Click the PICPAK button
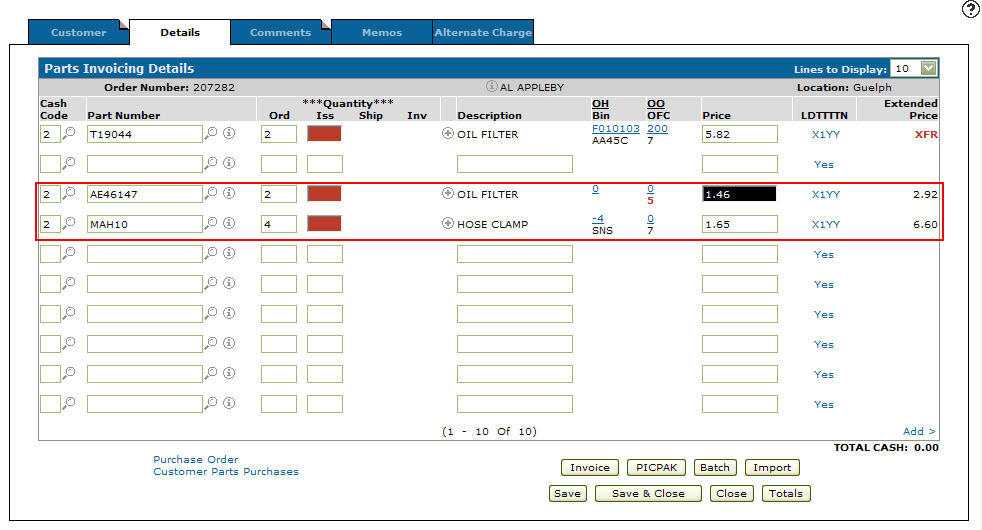Screen dimensions: 982x530 coord(656,467)
